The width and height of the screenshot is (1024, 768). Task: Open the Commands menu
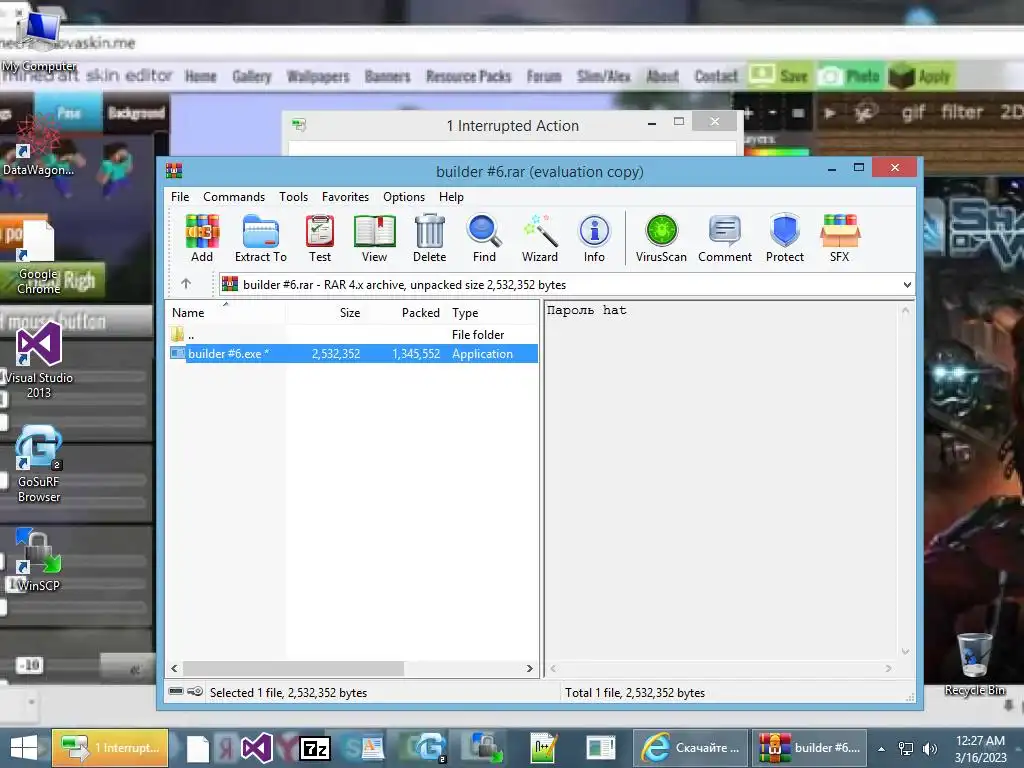coord(234,197)
